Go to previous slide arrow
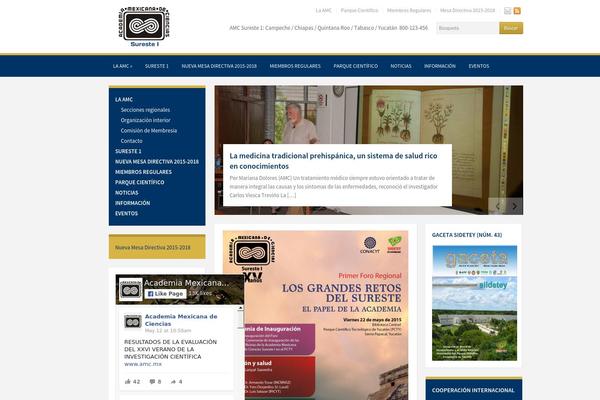Screen dimensions: 600x400 point(497,206)
